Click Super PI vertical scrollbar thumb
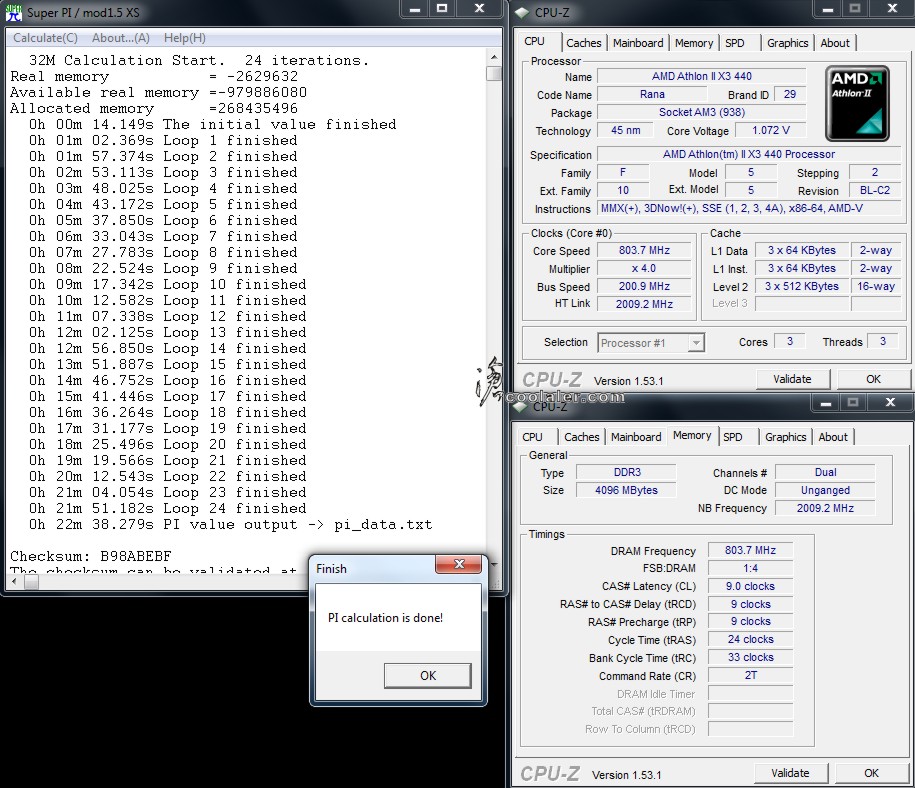915x788 pixels. click(x=494, y=74)
